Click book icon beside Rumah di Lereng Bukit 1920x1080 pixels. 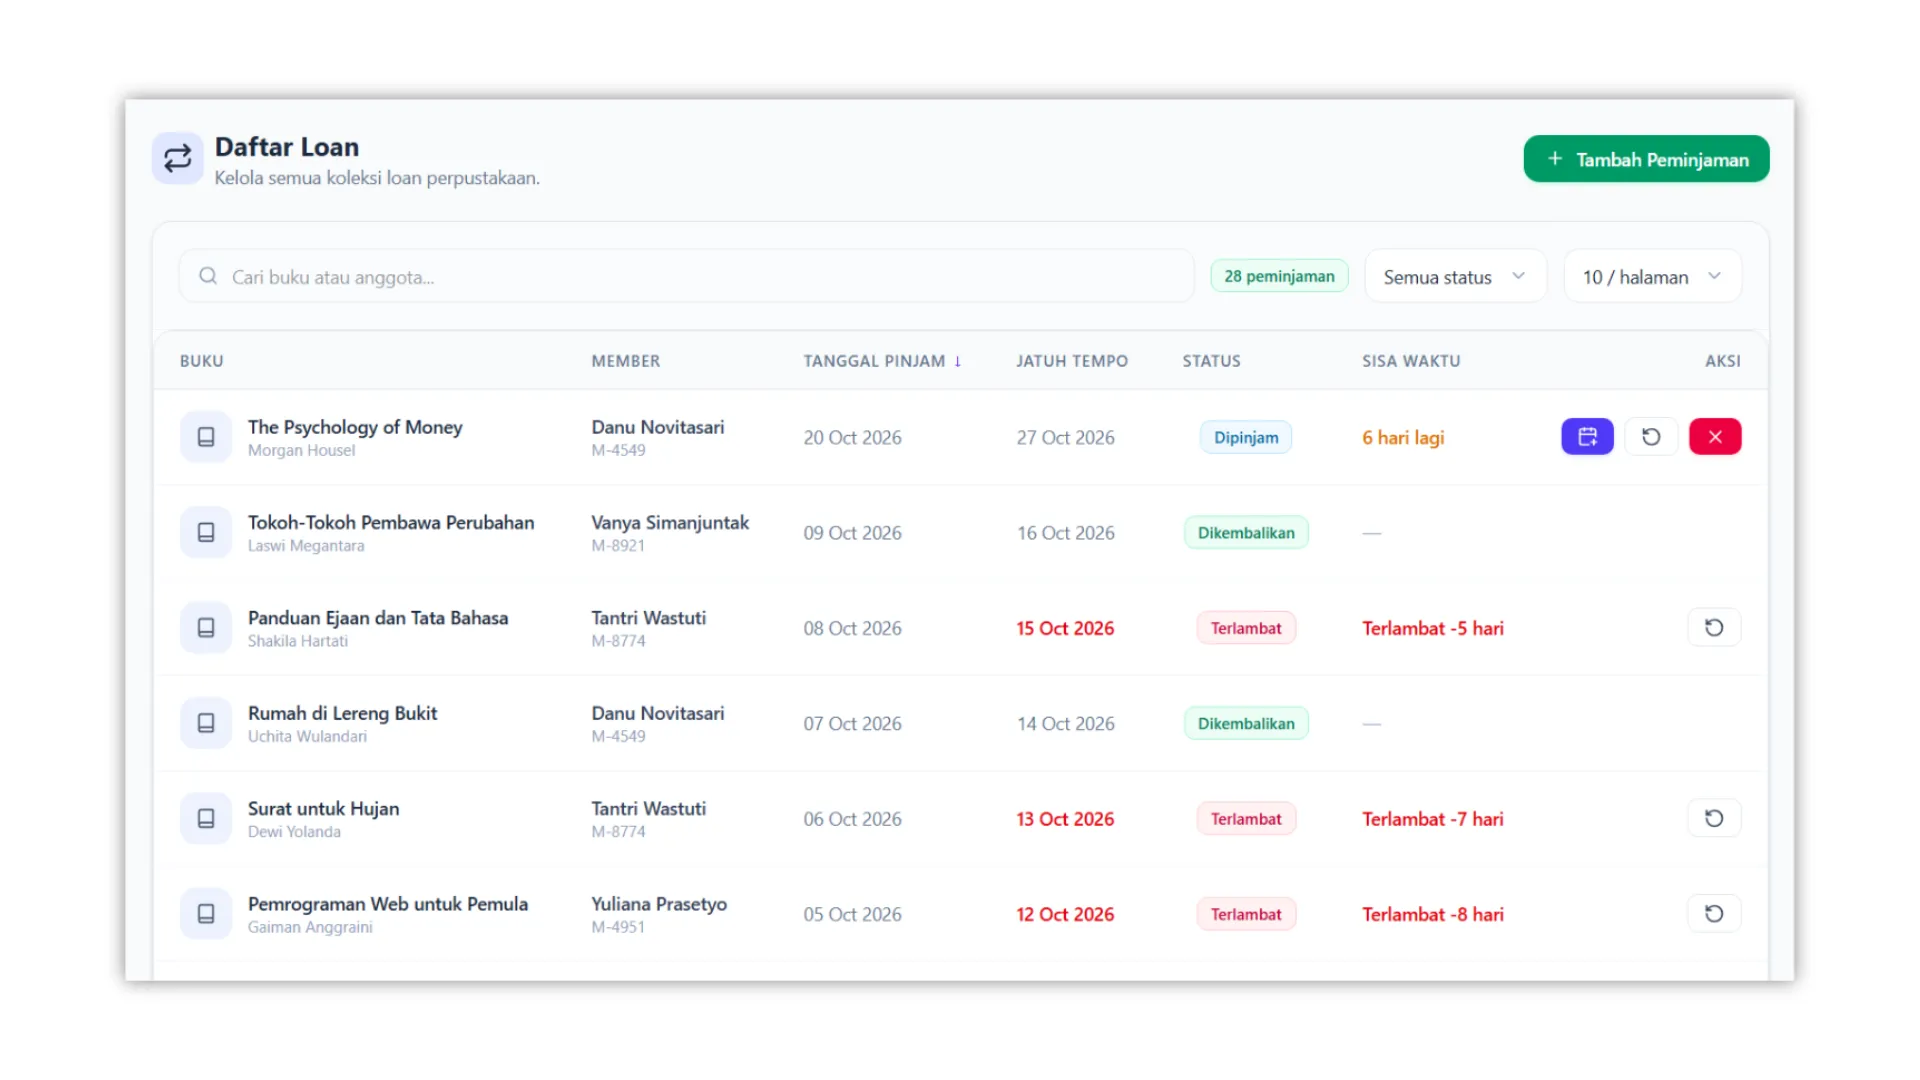[x=206, y=723]
